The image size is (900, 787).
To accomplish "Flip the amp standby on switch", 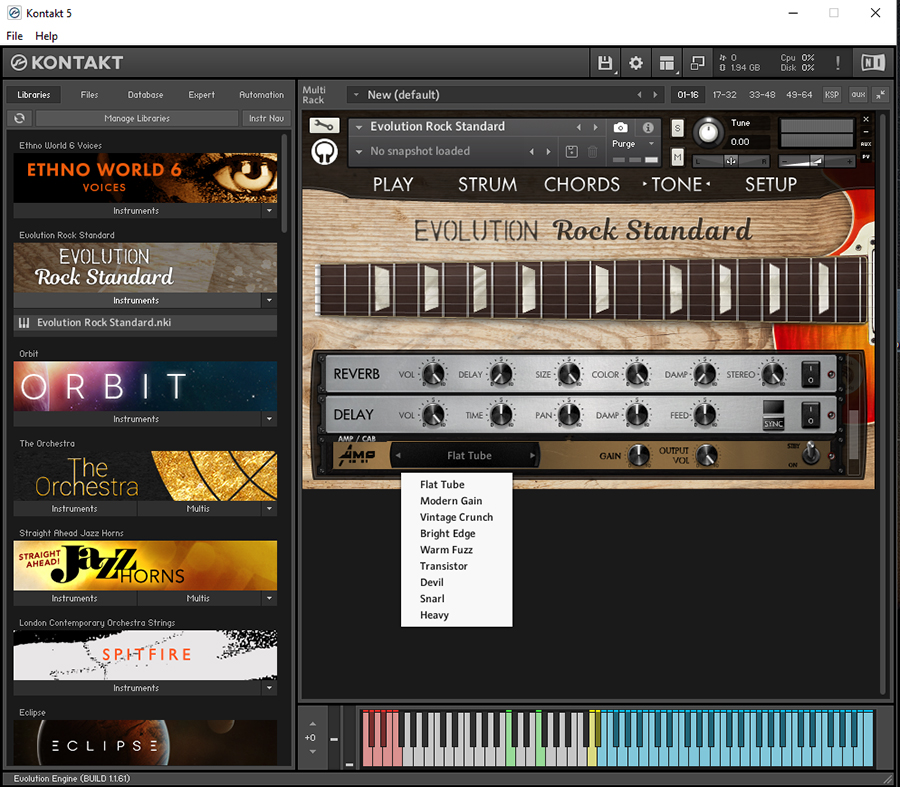I will pos(810,453).
